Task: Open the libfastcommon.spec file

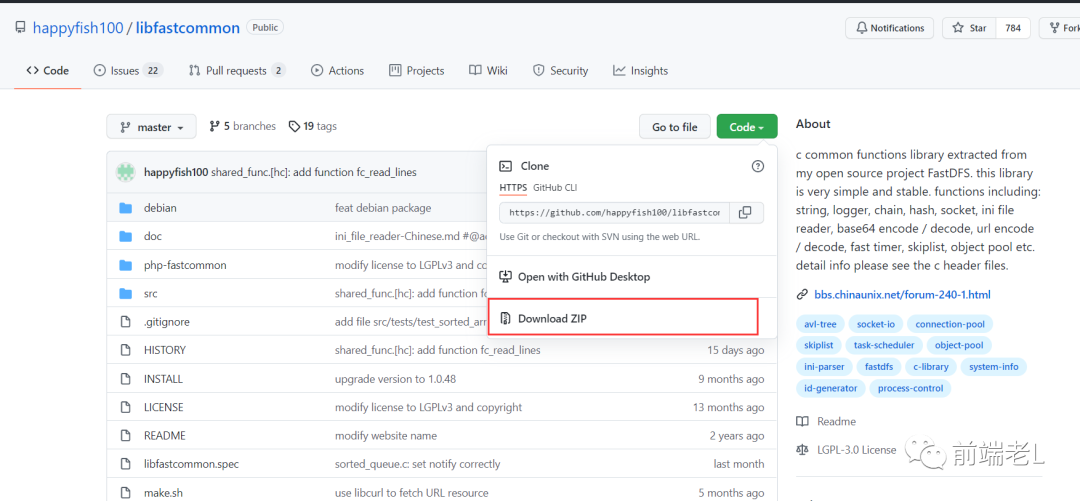Action: (x=191, y=464)
